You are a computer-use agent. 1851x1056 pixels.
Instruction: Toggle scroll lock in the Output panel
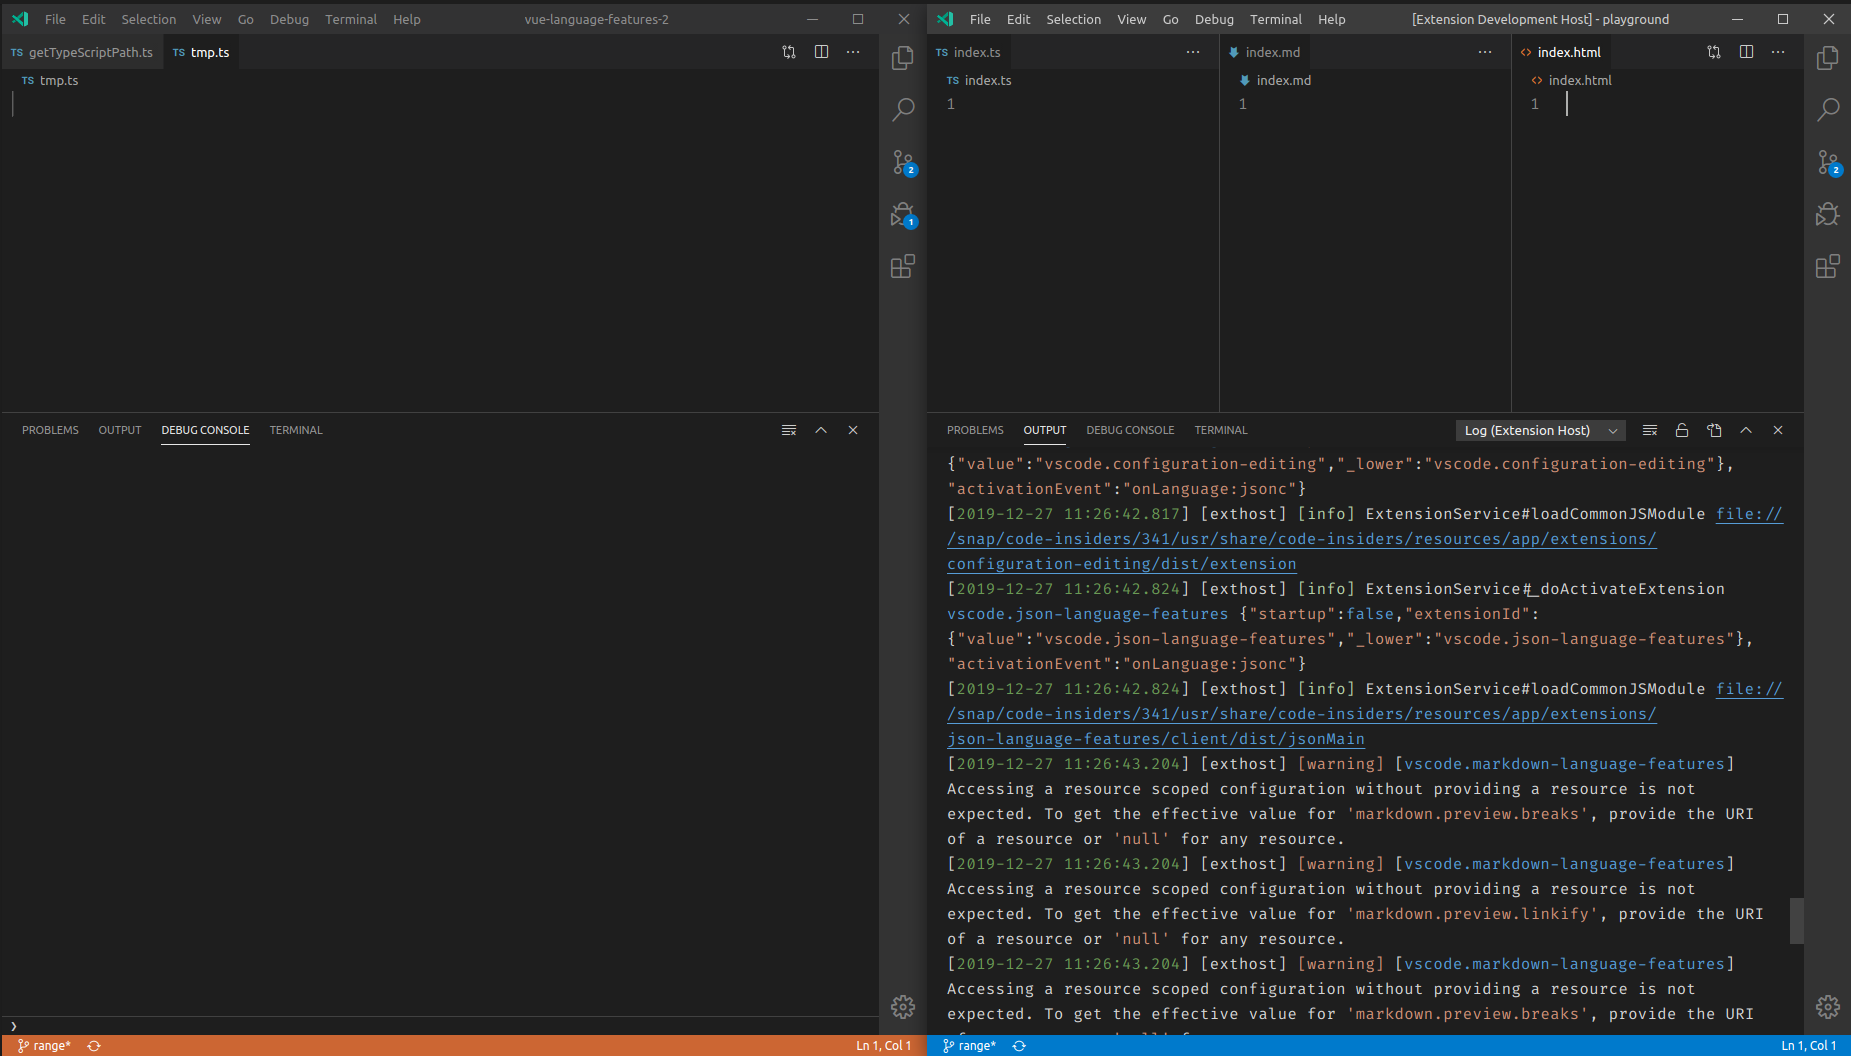click(x=1681, y=430)
